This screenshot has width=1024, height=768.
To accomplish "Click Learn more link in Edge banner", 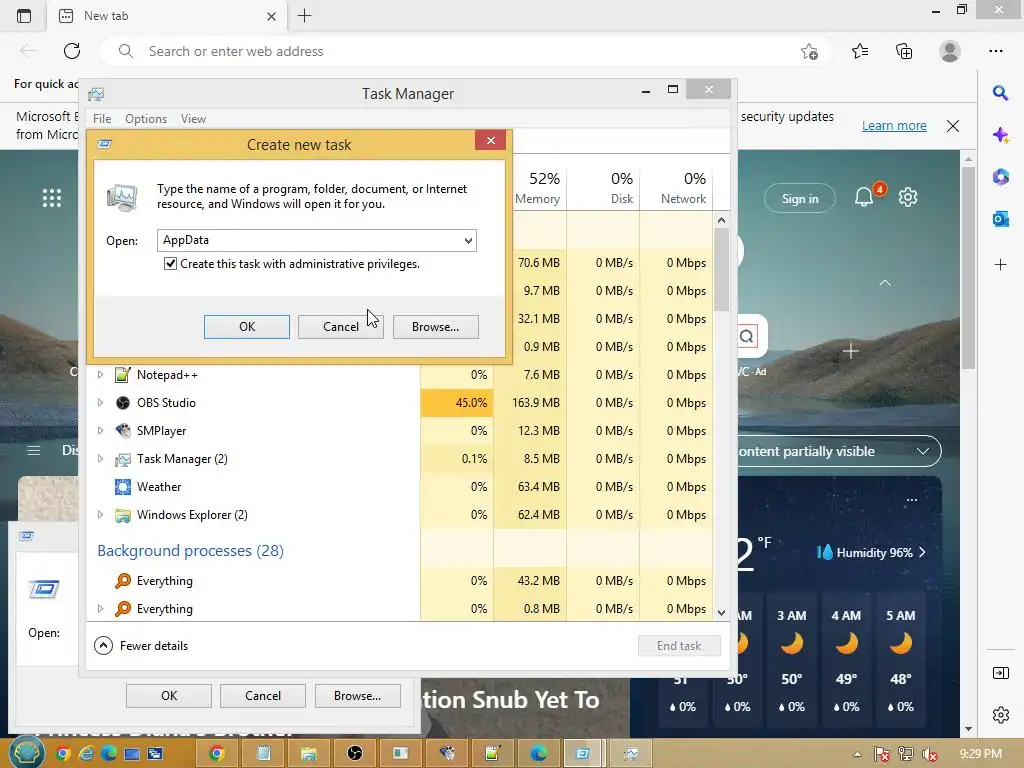I will [894, 125].
